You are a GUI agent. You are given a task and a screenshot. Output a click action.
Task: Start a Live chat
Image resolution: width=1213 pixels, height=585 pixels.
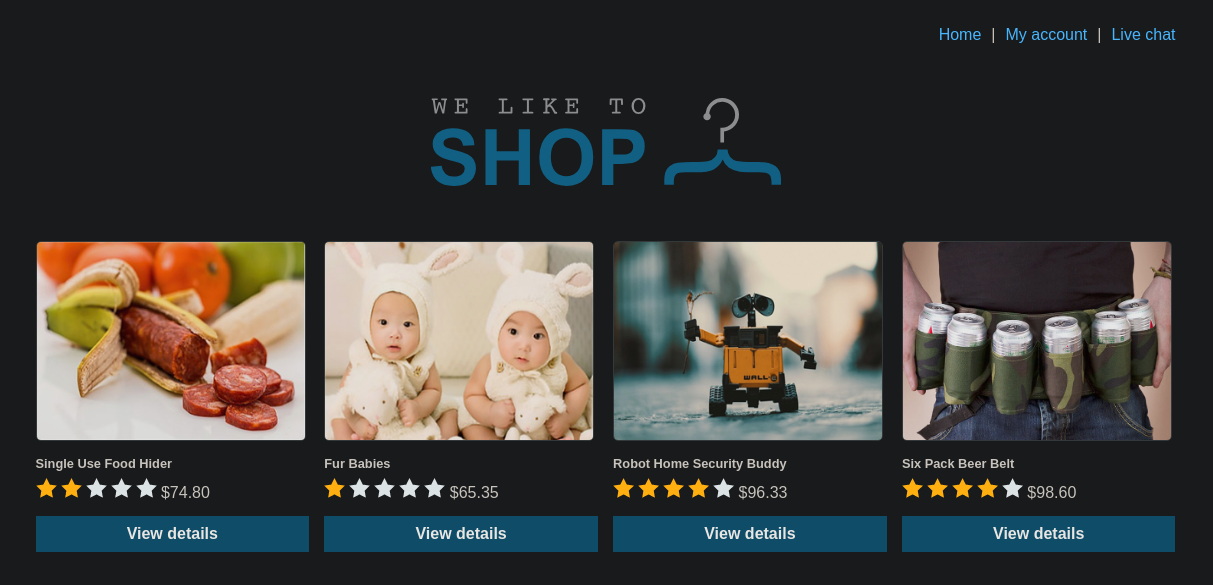1143,35
